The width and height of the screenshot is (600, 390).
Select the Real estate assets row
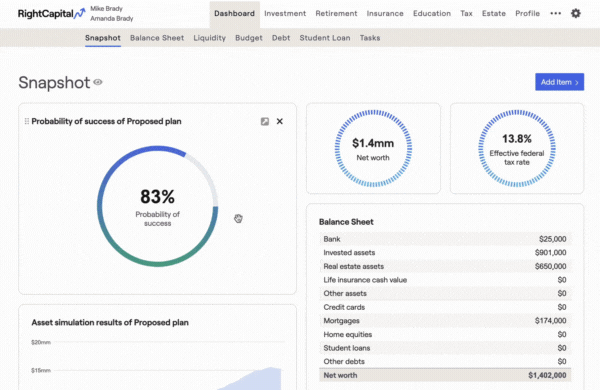click(445, 266)
